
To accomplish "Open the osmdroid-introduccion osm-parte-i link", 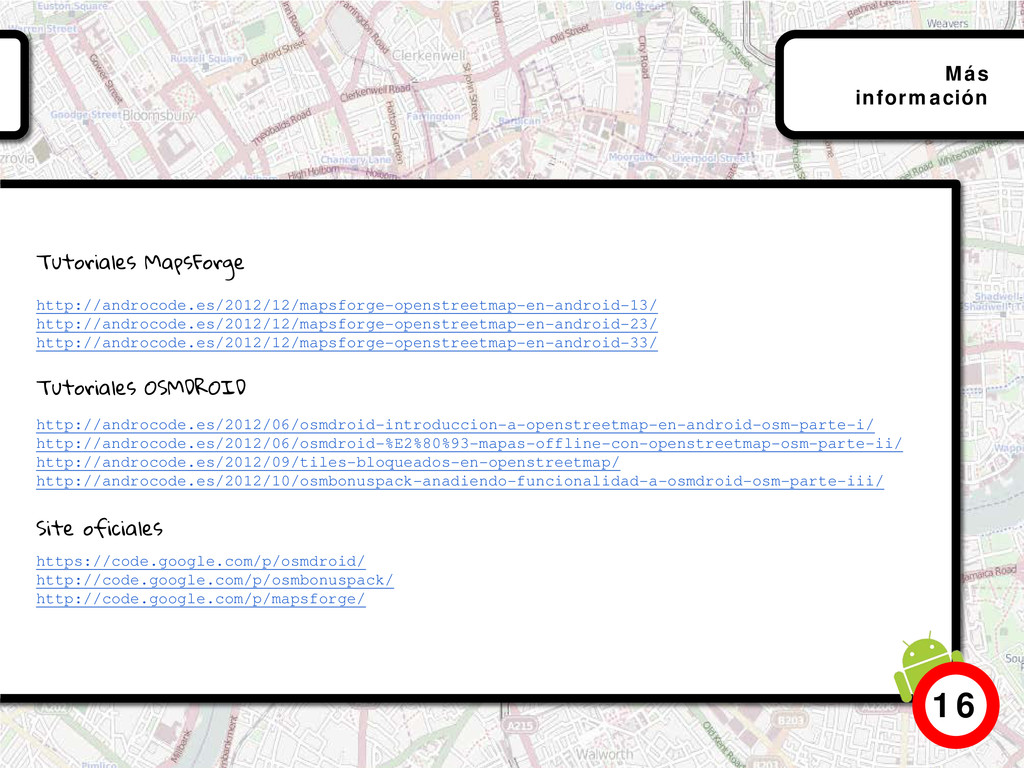I will [455, 425].
